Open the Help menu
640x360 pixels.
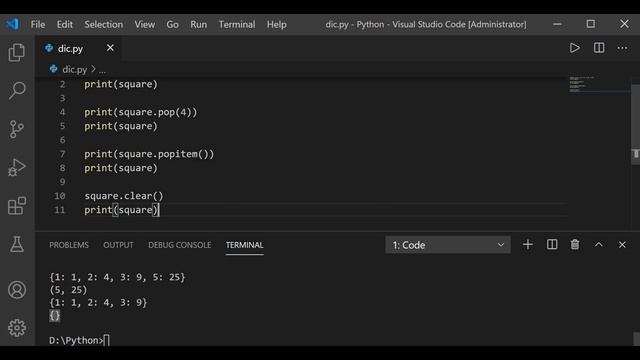(x=277, y=24)
